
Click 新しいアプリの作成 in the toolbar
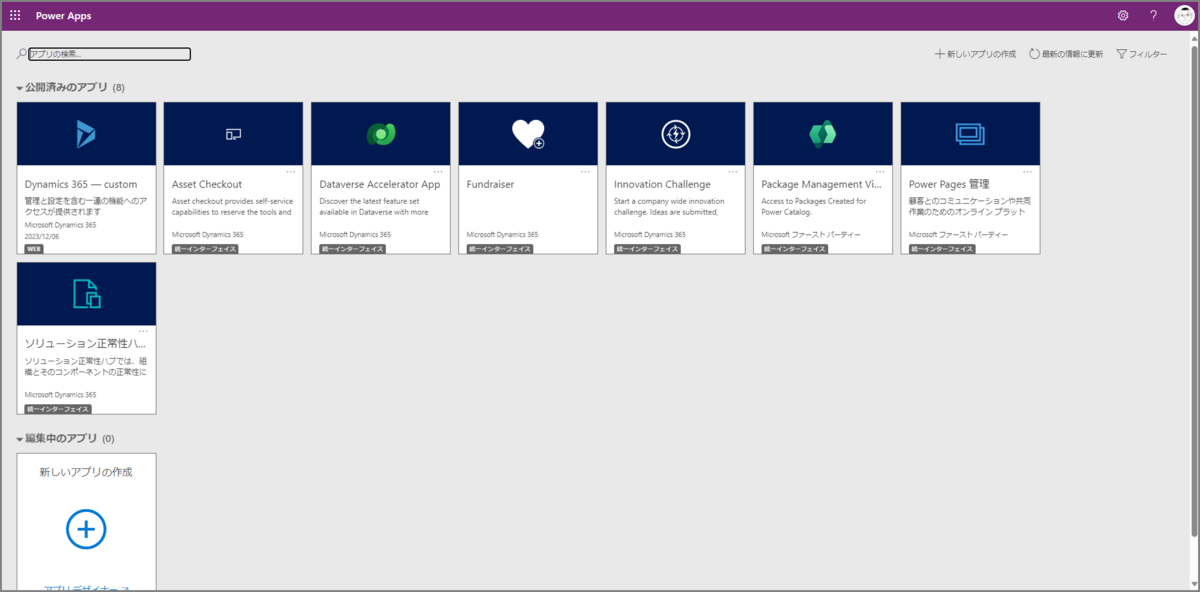tap(975, 54)
